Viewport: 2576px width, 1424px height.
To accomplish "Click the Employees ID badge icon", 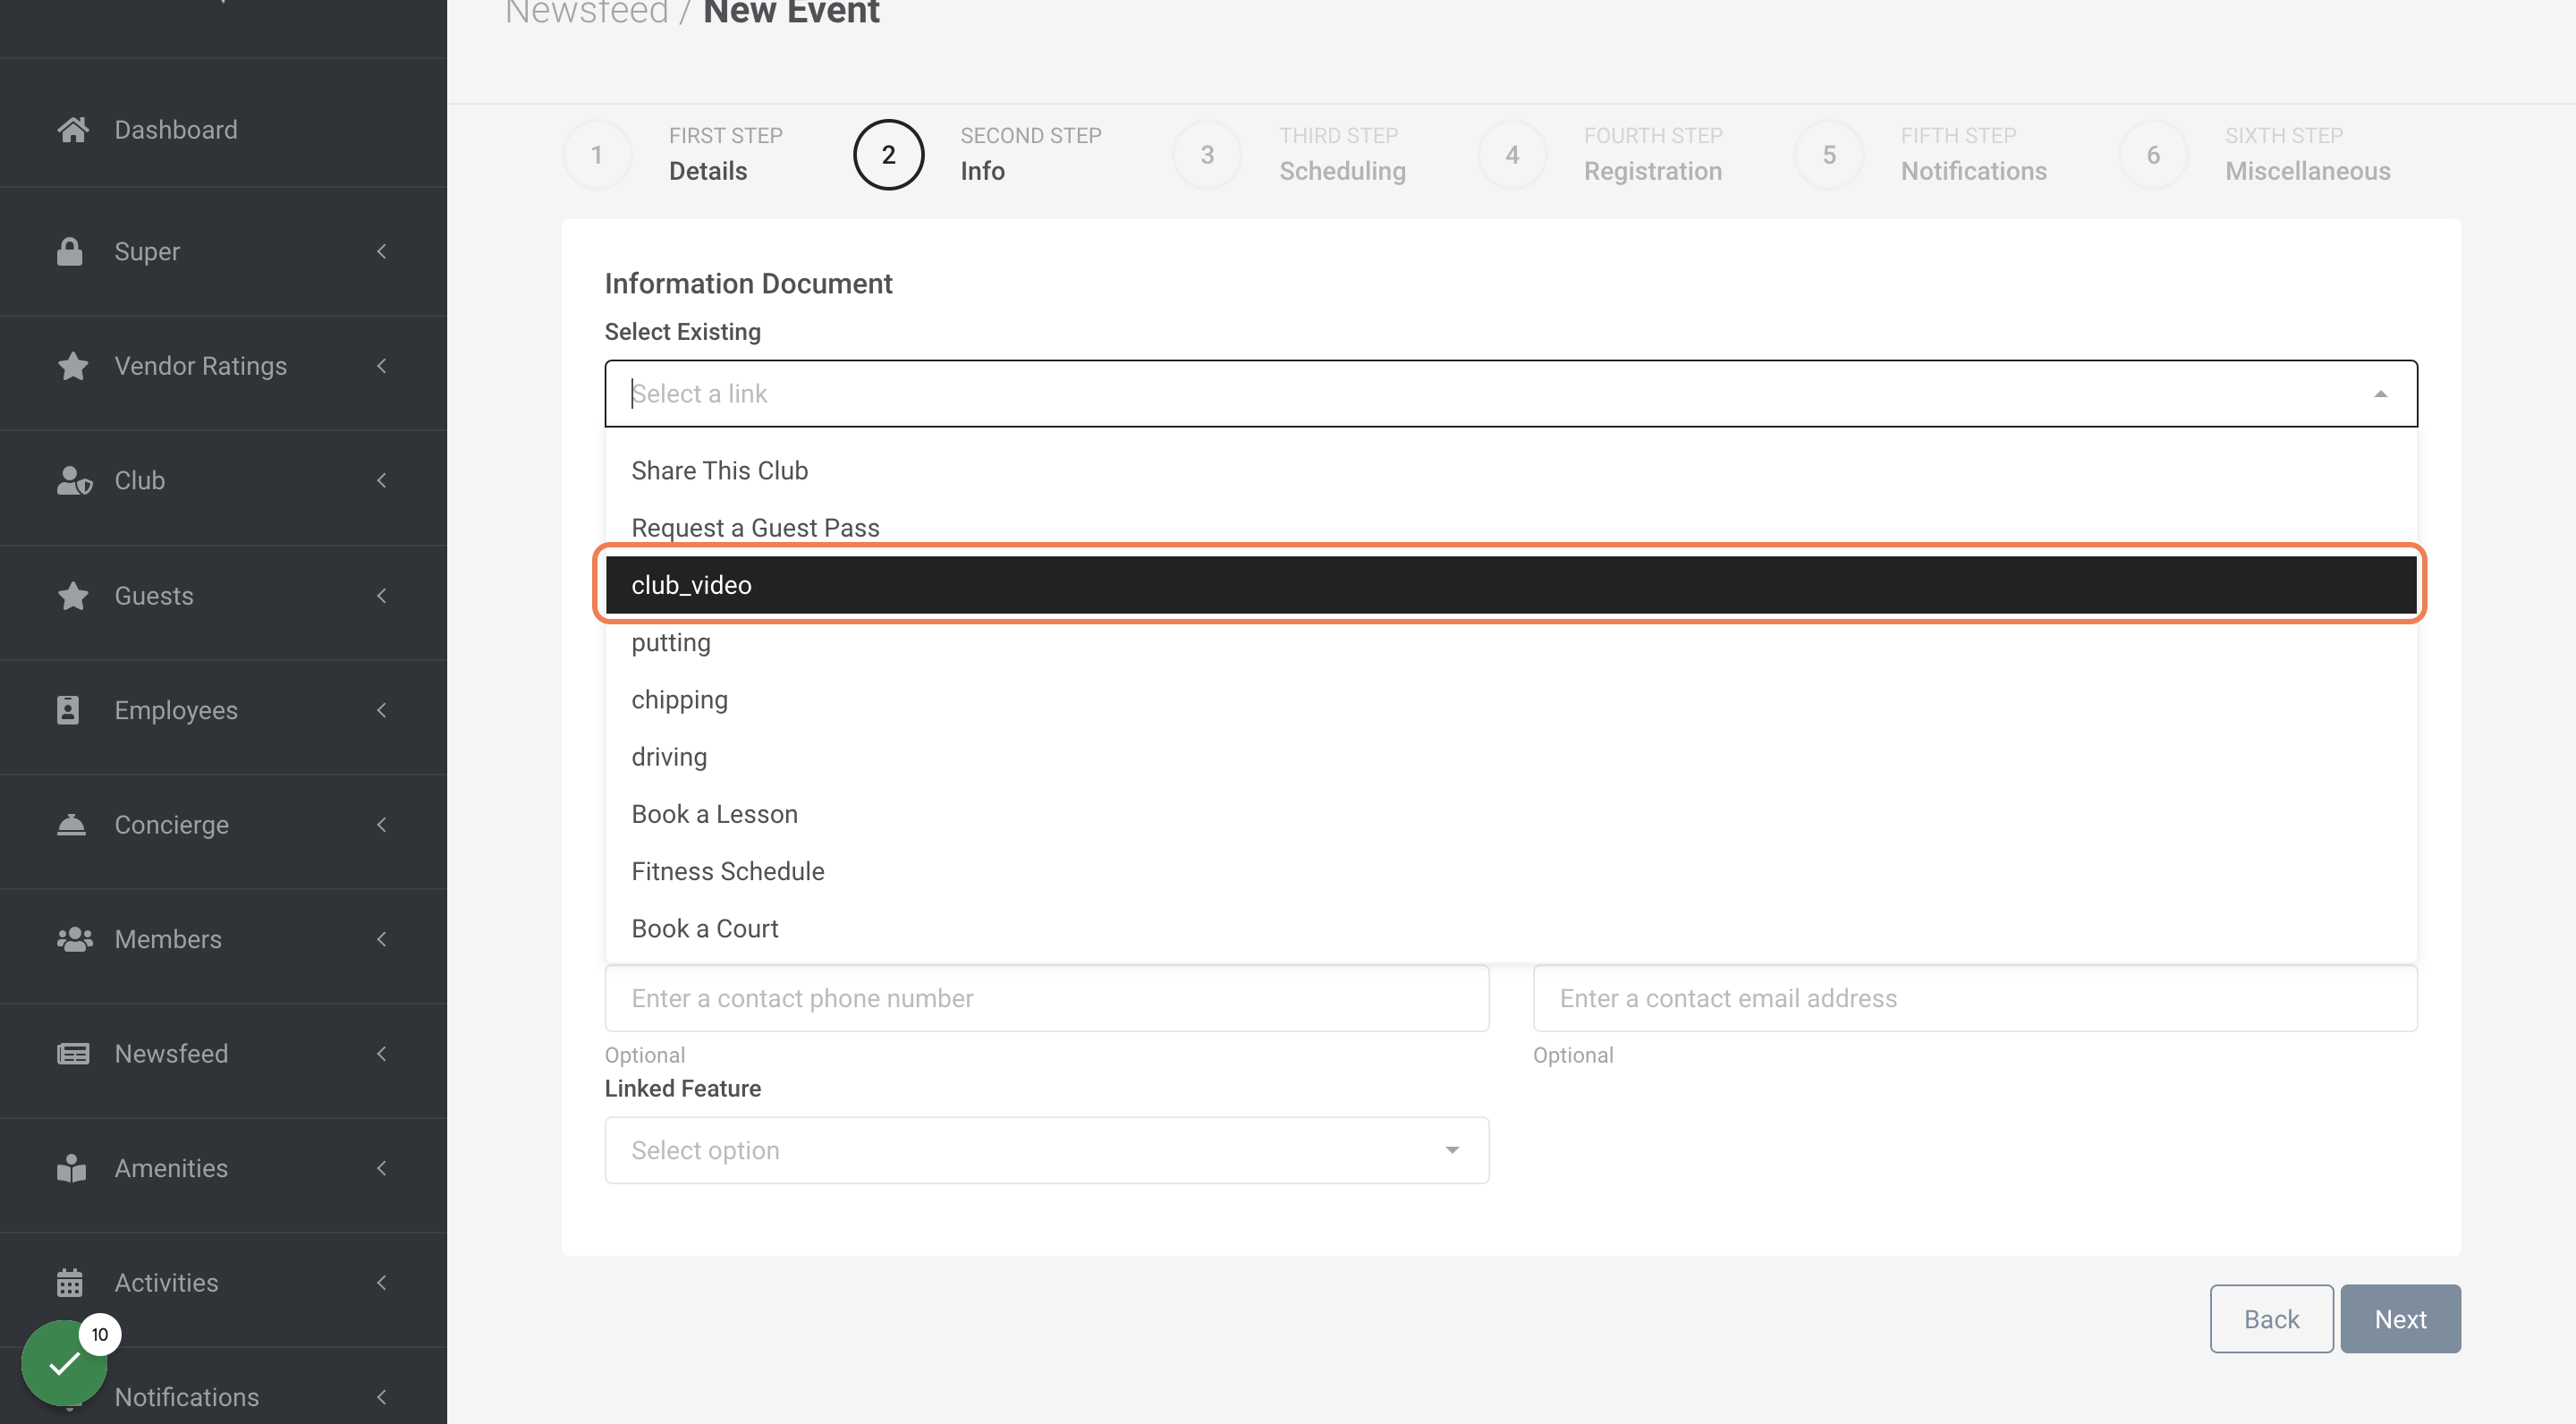I will click(x=68, y=710).
